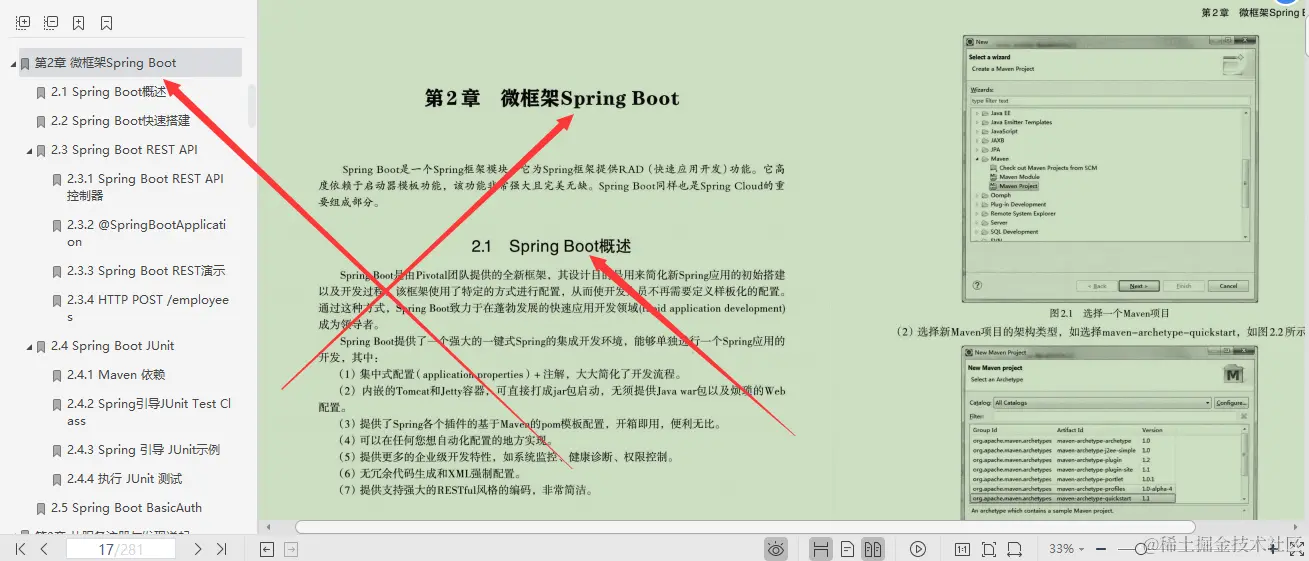Viewport: 1309px width, 561px height.
Task: Click the collapse all bookmarks icon
Action: coord(51,22)
